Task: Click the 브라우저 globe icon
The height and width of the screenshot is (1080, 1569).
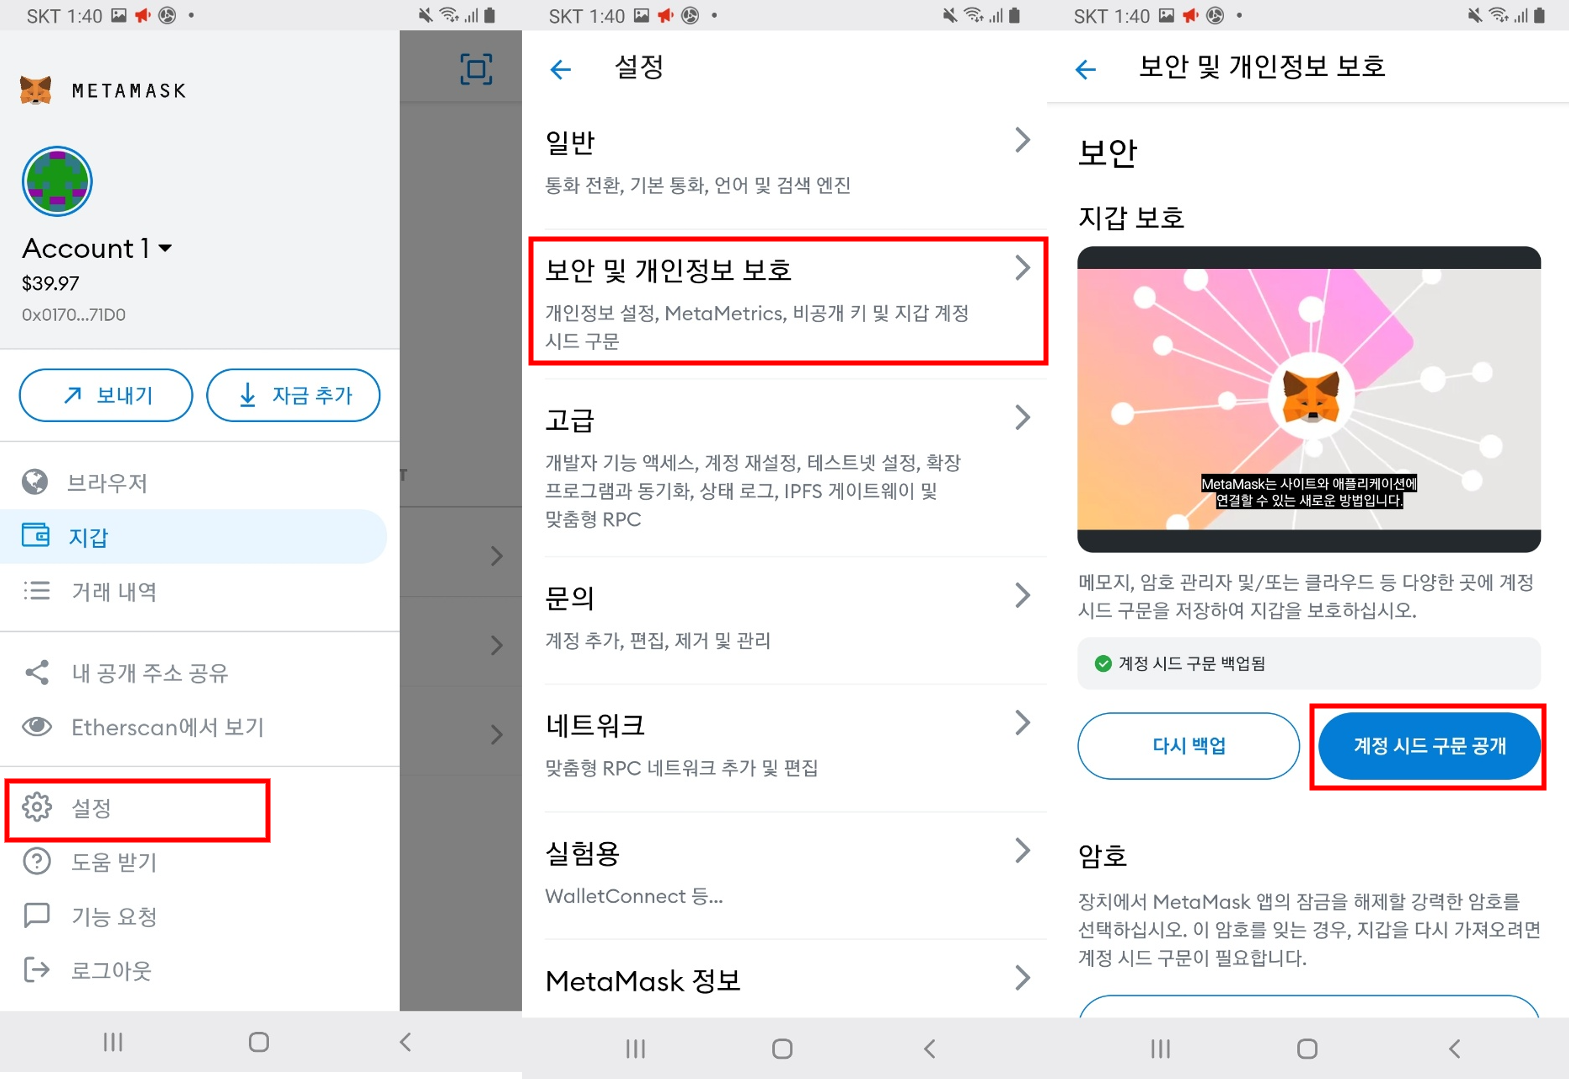Action: click(x=35, y=482)
